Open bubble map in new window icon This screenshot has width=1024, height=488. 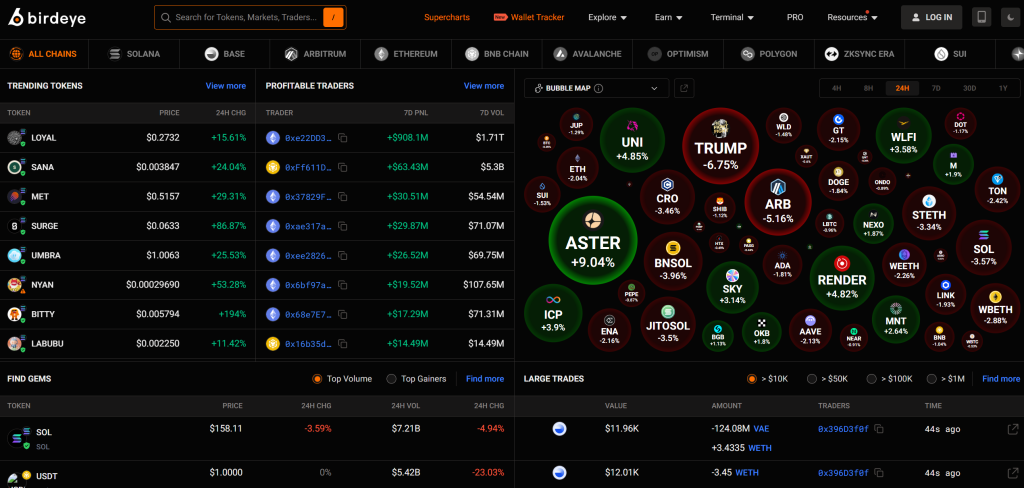tap(684, 88)
